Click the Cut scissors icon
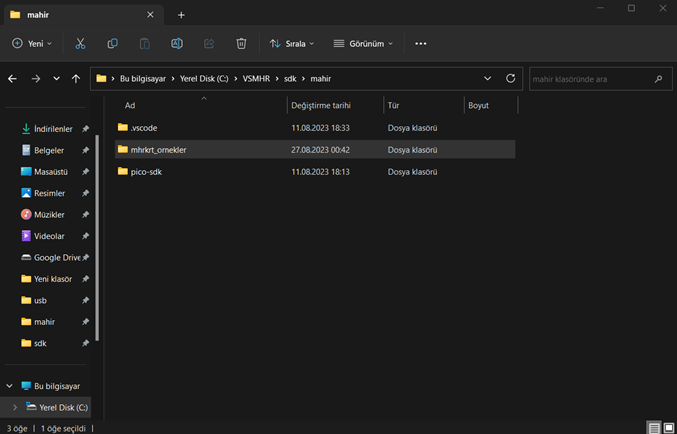 (x=80, y=44)
